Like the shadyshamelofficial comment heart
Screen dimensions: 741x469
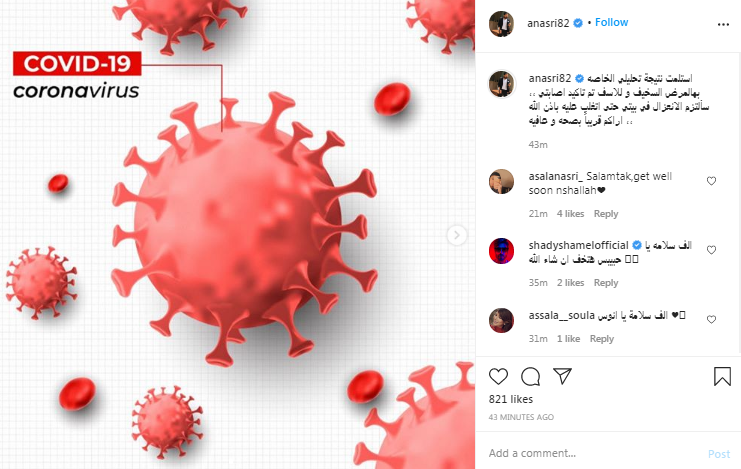[711, 250]
